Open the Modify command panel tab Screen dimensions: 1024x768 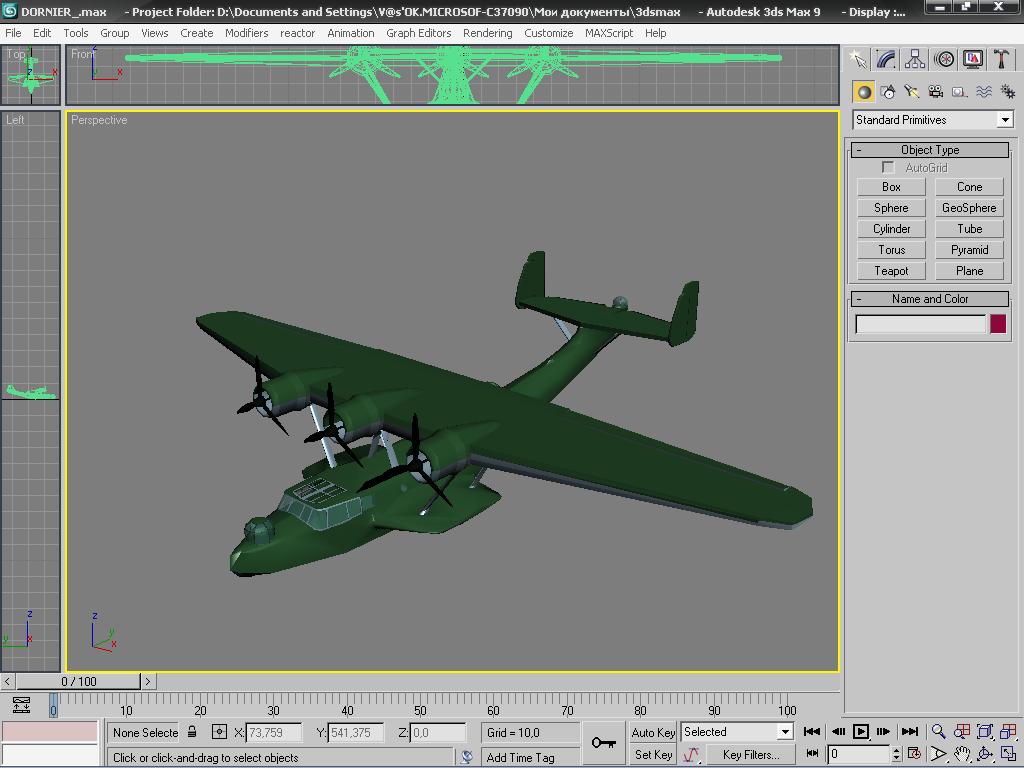(886, 60)
